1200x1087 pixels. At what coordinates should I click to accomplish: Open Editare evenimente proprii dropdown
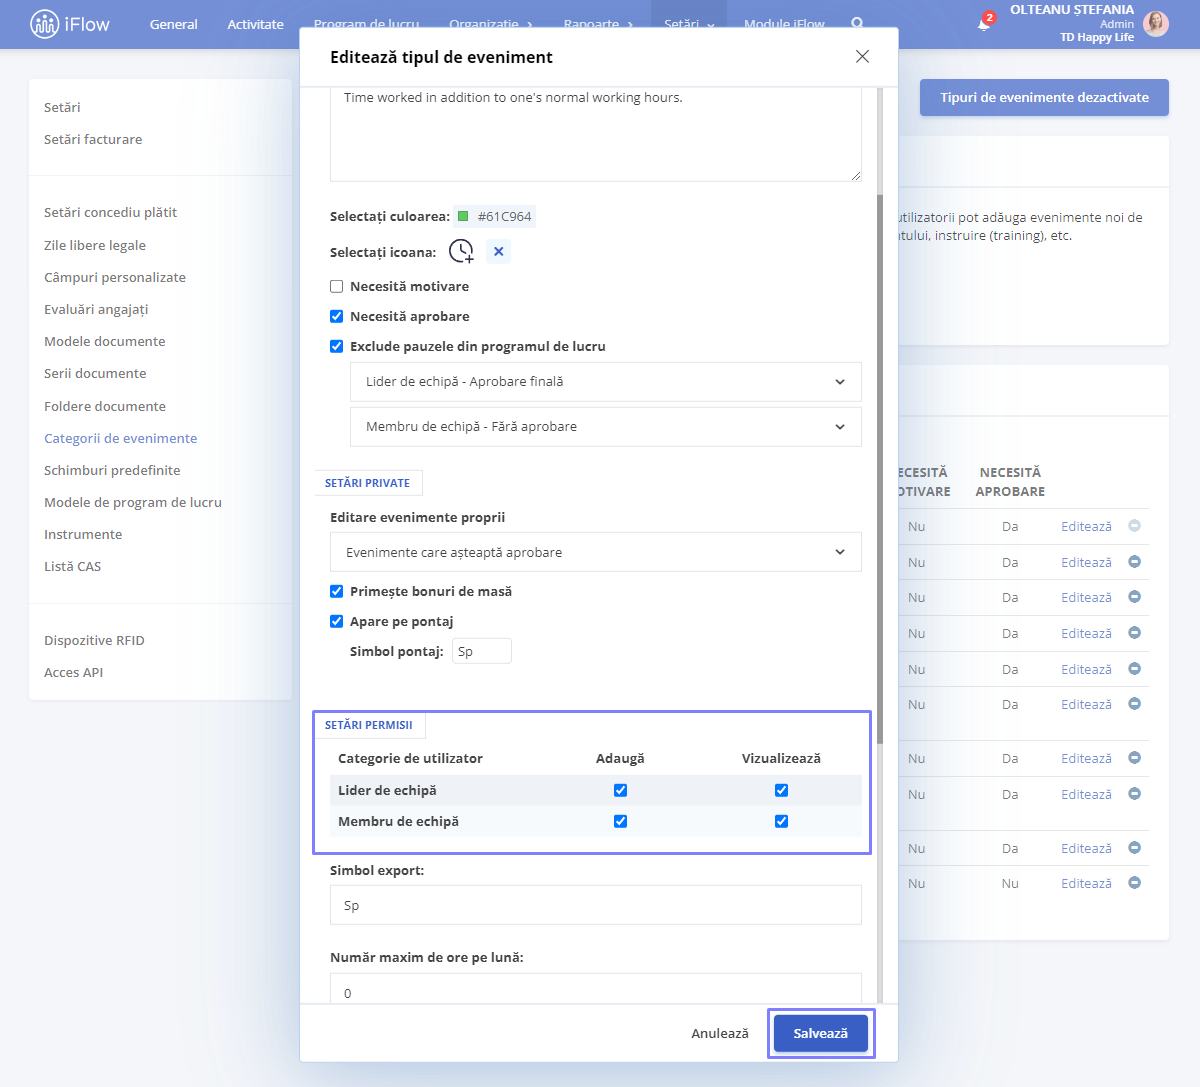pos(596,552)
